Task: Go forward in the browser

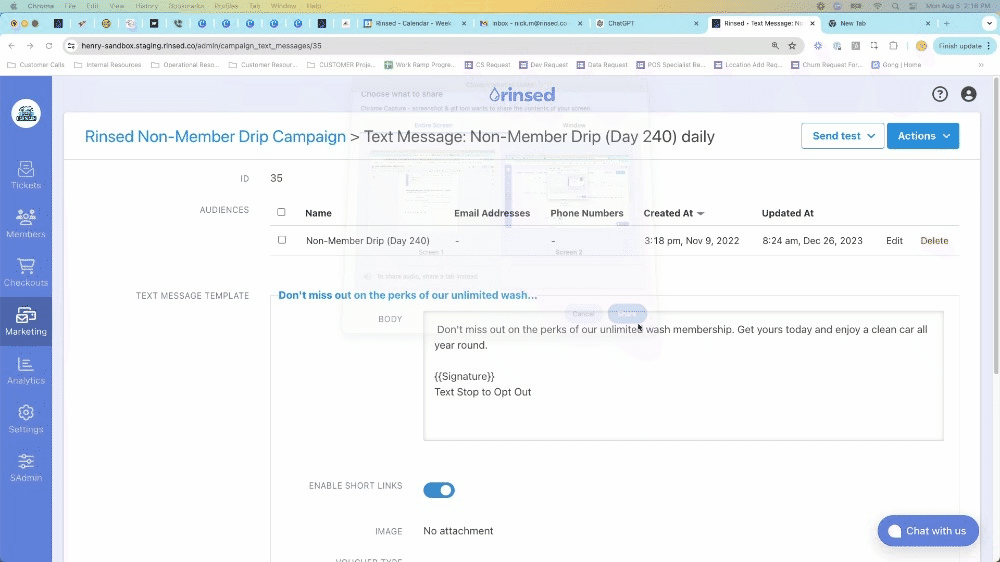Action: (30, 46)
